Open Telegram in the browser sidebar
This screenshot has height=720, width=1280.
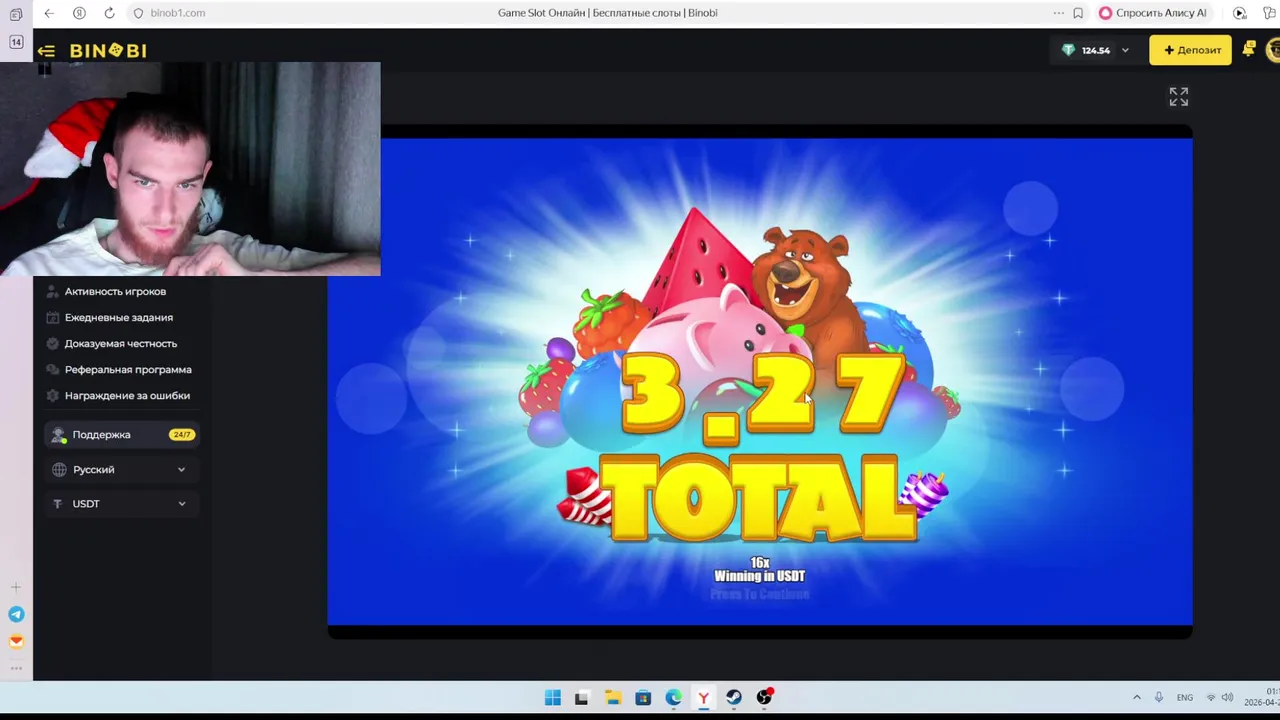[16, 614]
